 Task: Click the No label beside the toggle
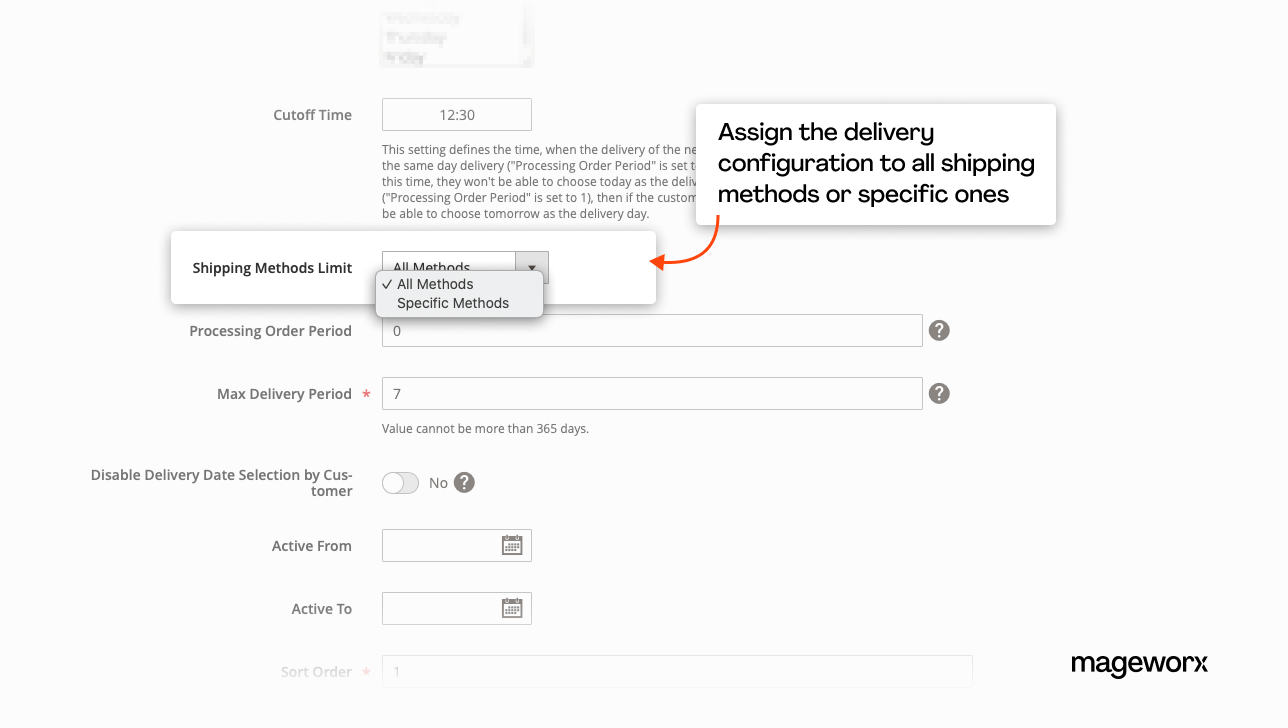pos(438,483)
